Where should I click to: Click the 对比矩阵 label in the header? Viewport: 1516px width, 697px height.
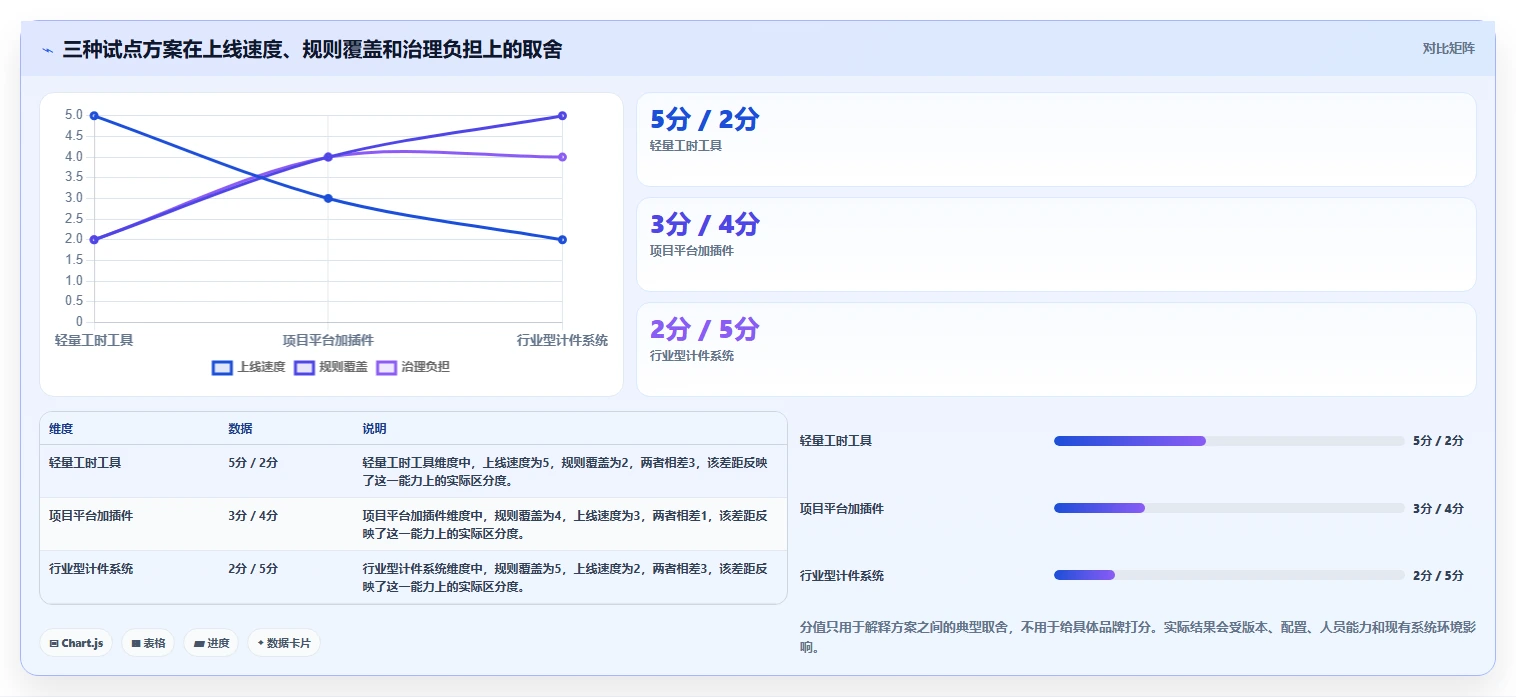coord(1448,48)
